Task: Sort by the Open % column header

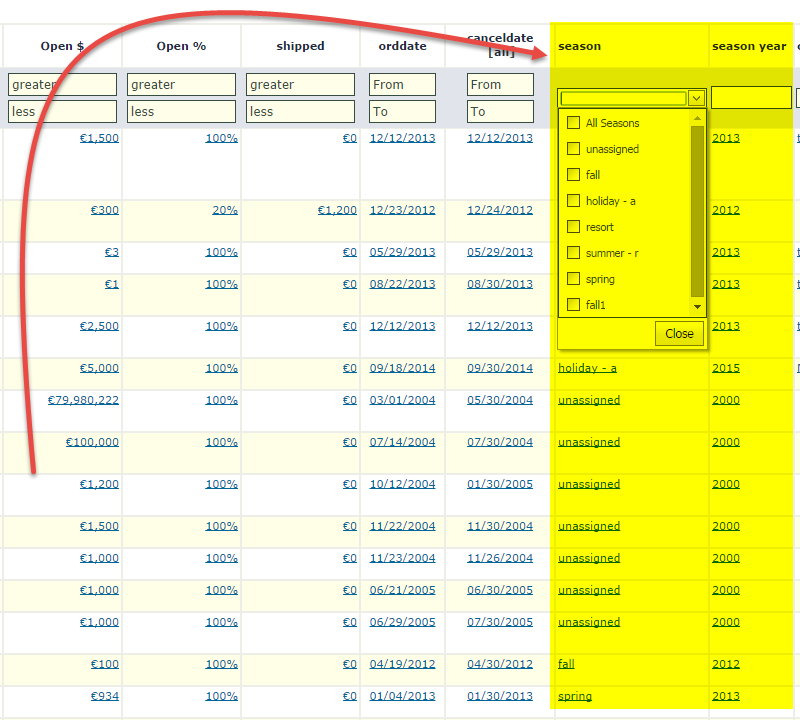Action: pos(181,46)
